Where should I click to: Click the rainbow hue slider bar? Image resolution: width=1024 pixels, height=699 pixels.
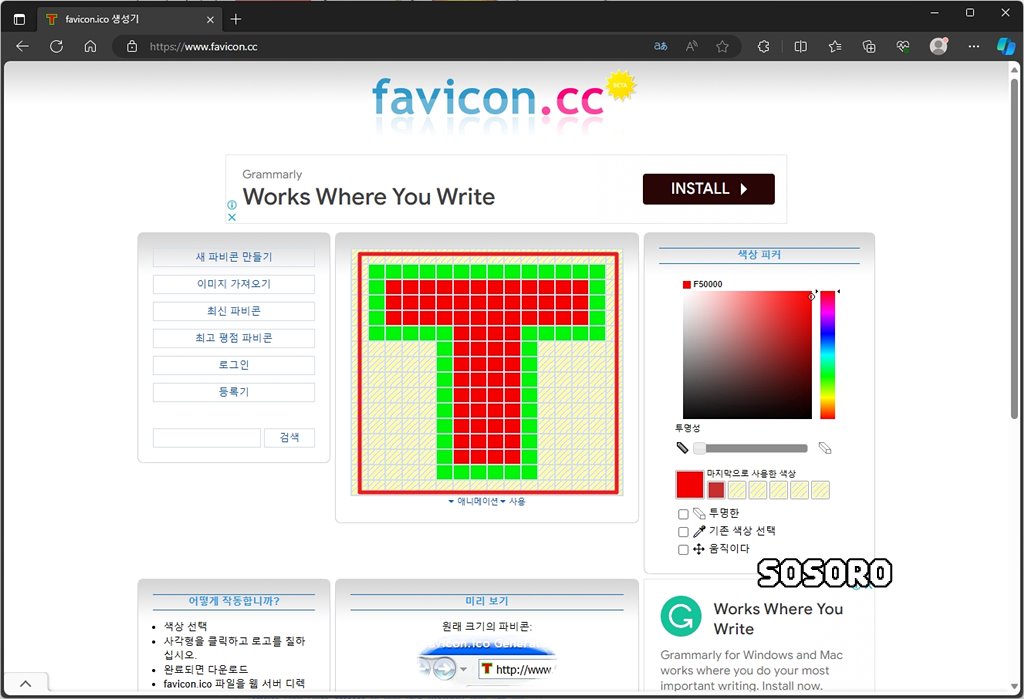coord(827,355)
